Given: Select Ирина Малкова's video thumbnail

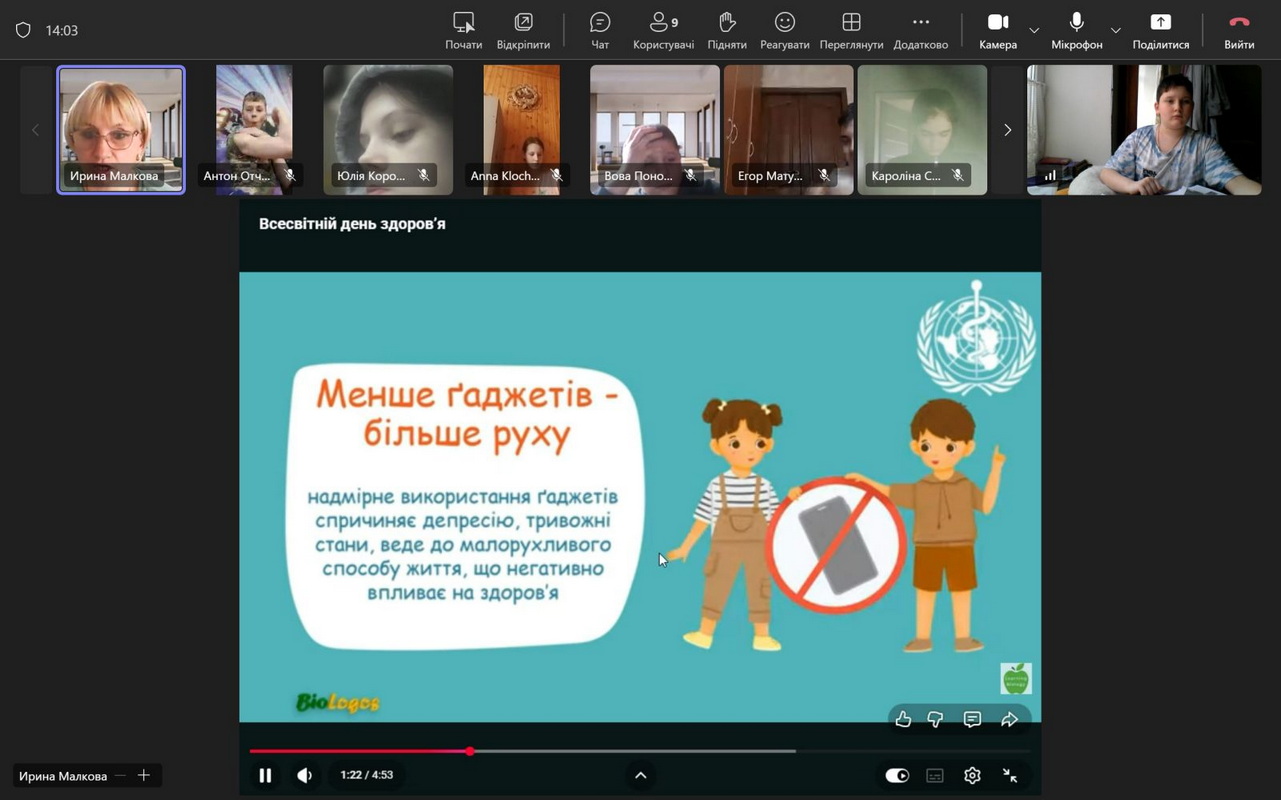Looking at the screenshot, I should click(121, 130).
